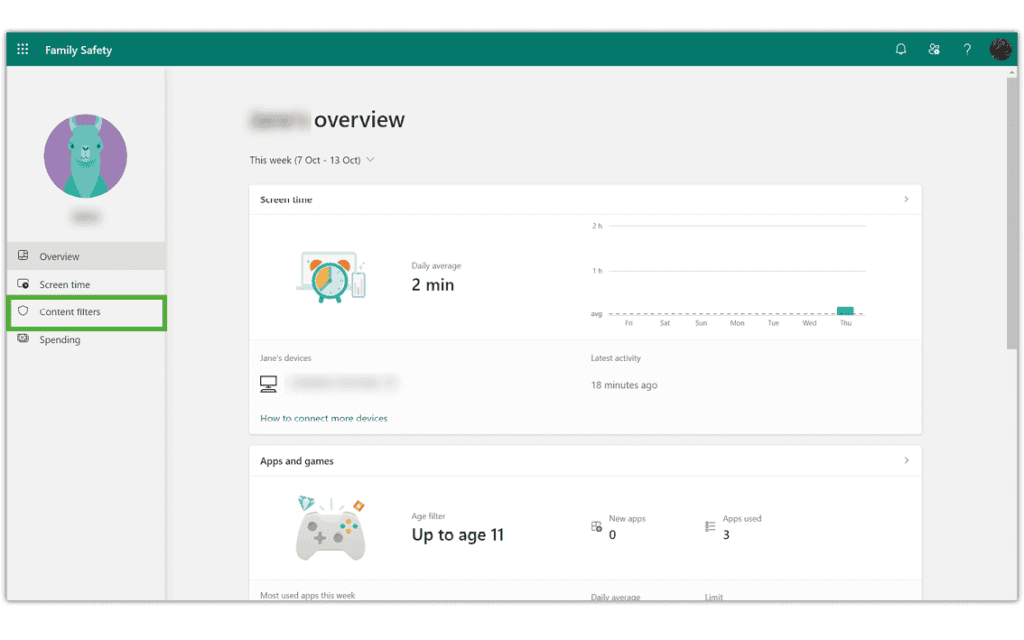Click the Spending wallet icon

(x=24, y=339)
